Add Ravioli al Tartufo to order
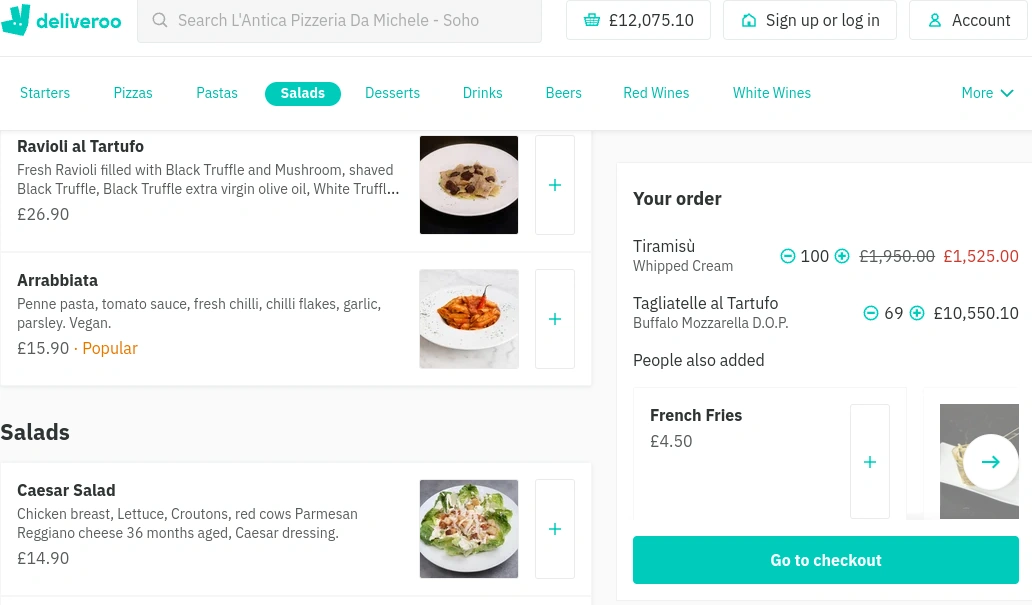 [x=555, y=185]
